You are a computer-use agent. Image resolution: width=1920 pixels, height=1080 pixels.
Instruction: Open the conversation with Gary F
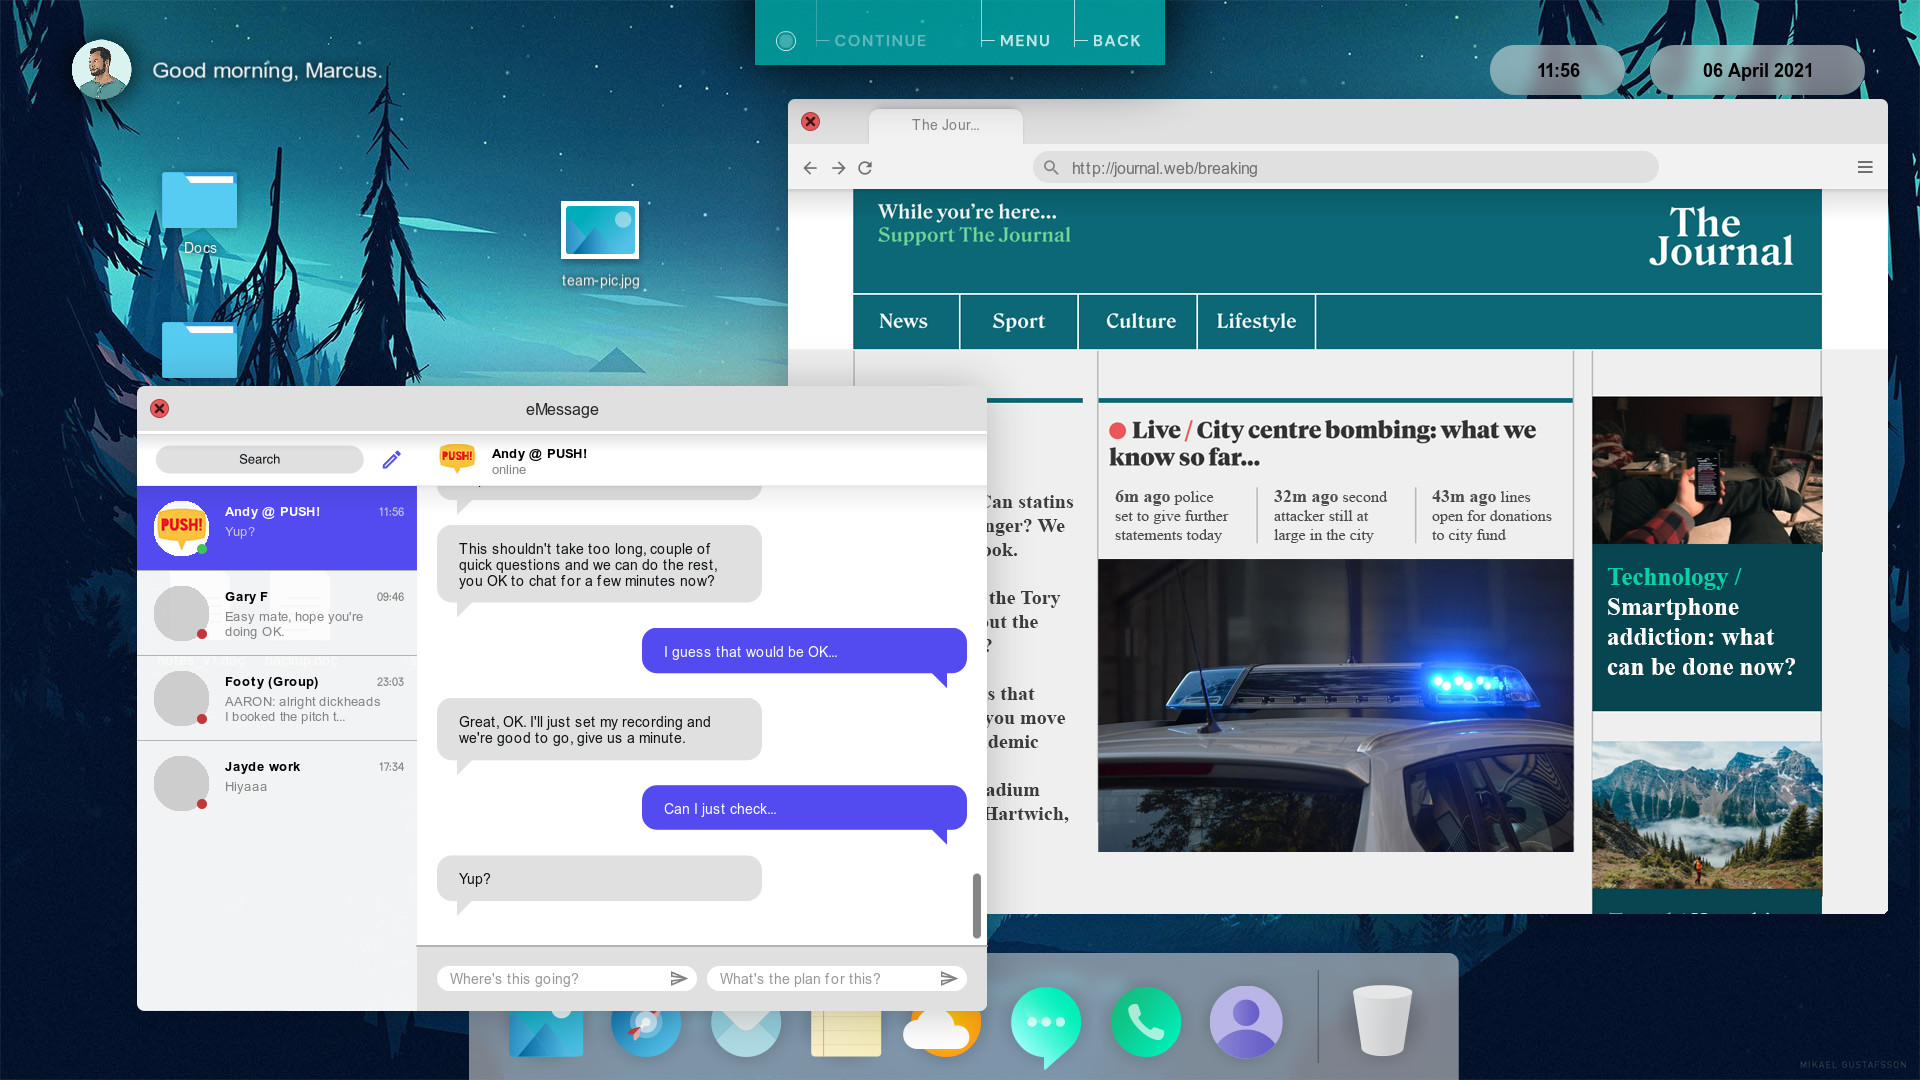tap(277, 613)
